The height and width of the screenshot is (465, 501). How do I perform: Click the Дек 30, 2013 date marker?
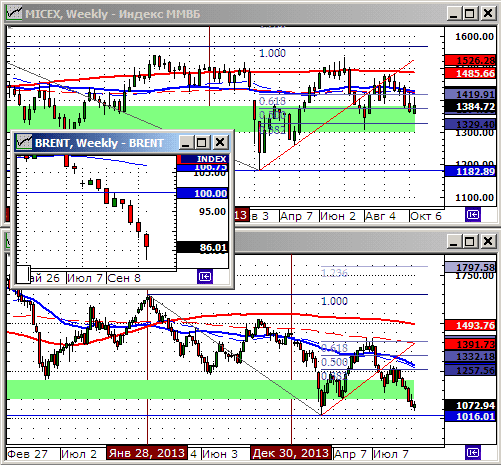pos(291,453)
